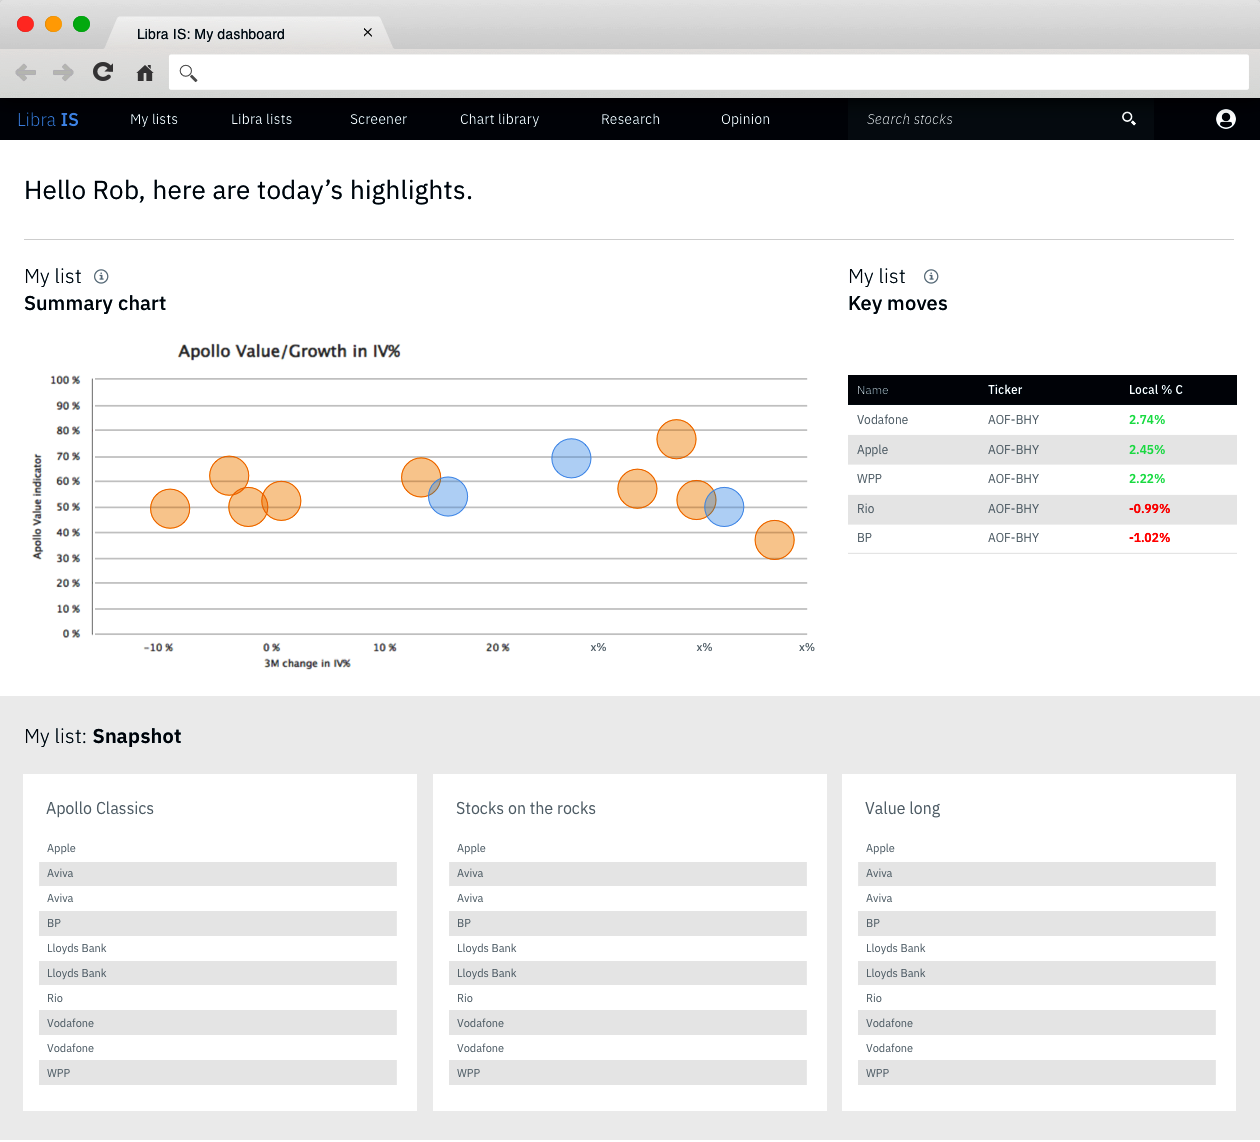Open the Chart library menu item
This screenshot has height=1142, width=1260.
coord(499,119)
